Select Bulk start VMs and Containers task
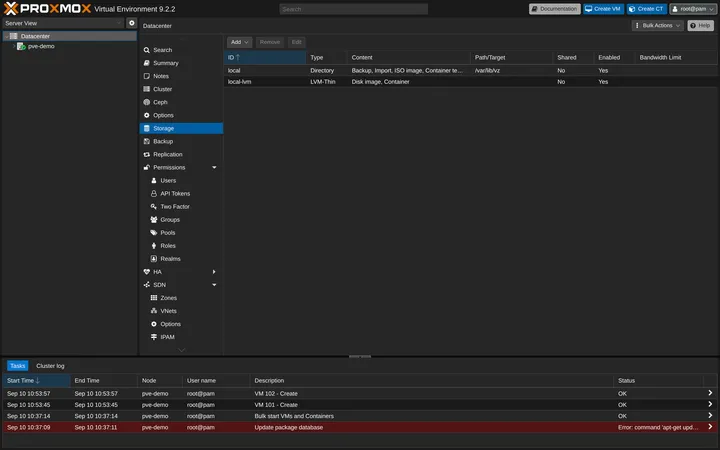The height and width of the screenshot is (450, 720). click(x=360, y=416)
